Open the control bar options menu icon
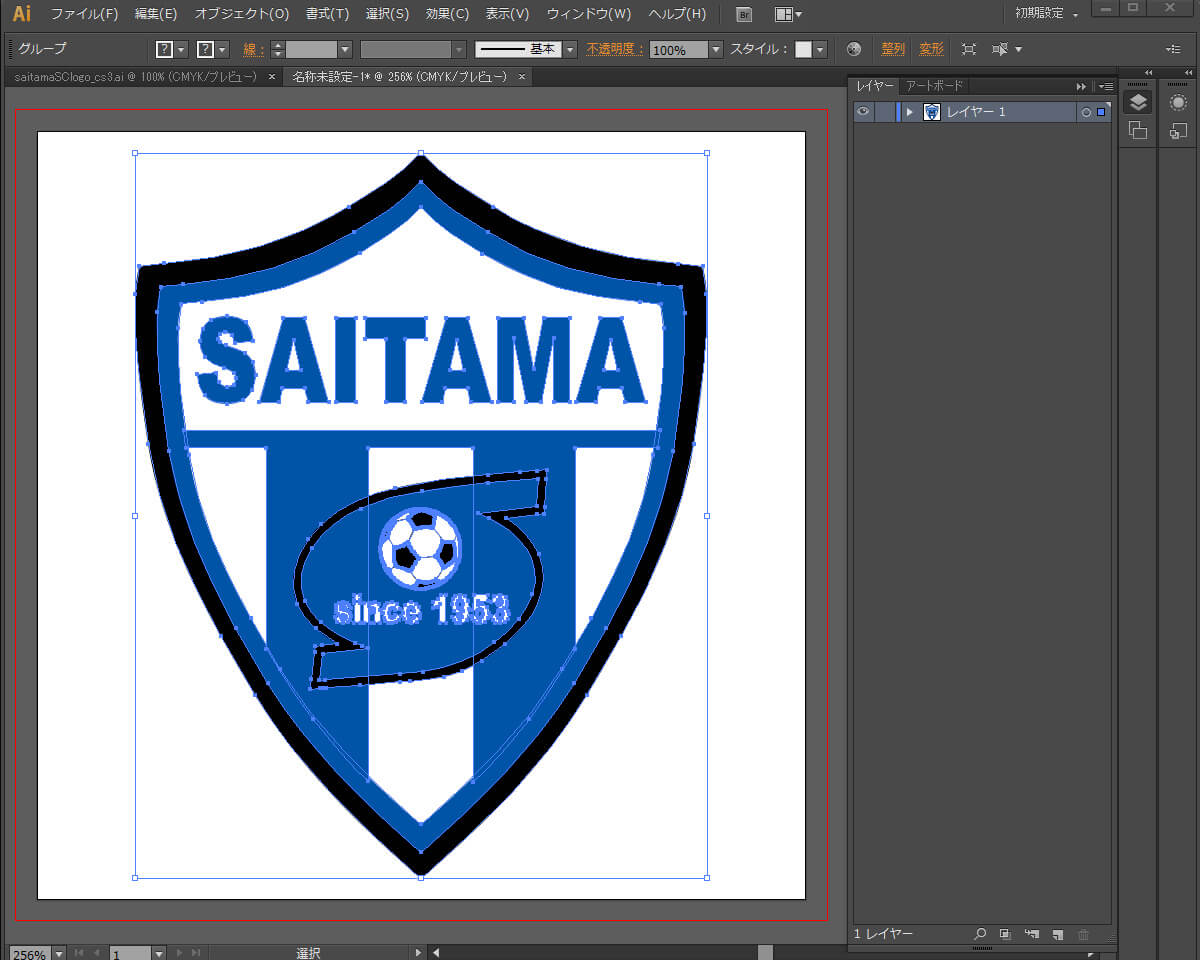The image size is (1200, 960). click(1173, 49)
